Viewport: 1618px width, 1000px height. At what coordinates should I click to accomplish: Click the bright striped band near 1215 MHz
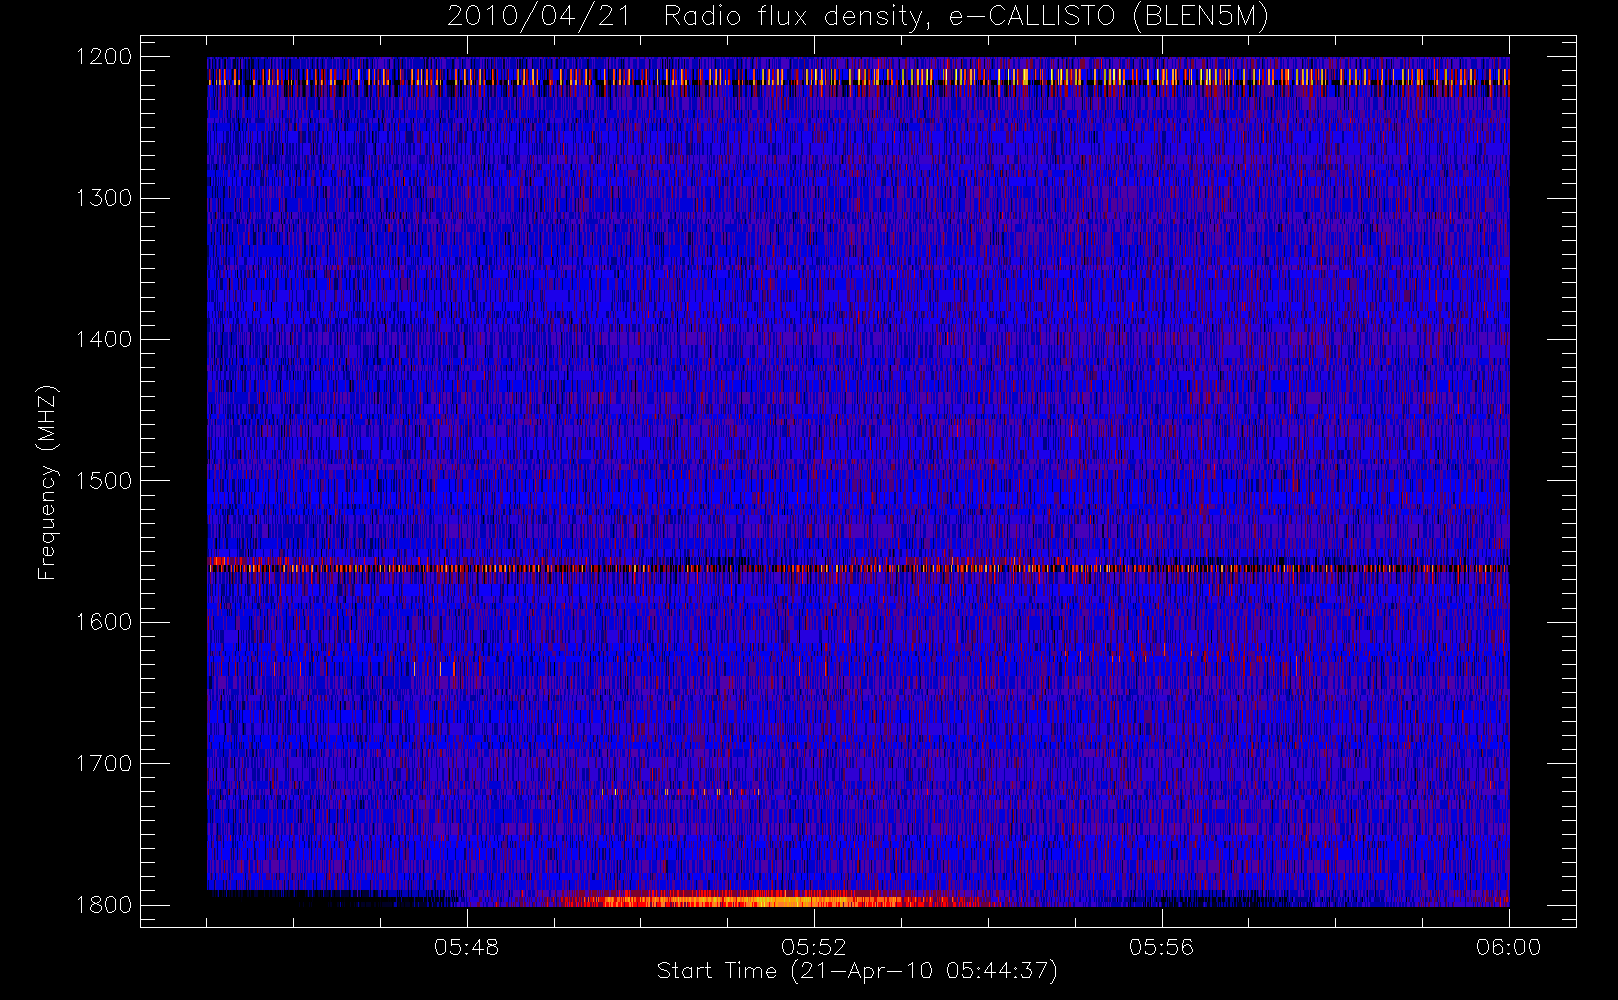click(x=858, y=76)
